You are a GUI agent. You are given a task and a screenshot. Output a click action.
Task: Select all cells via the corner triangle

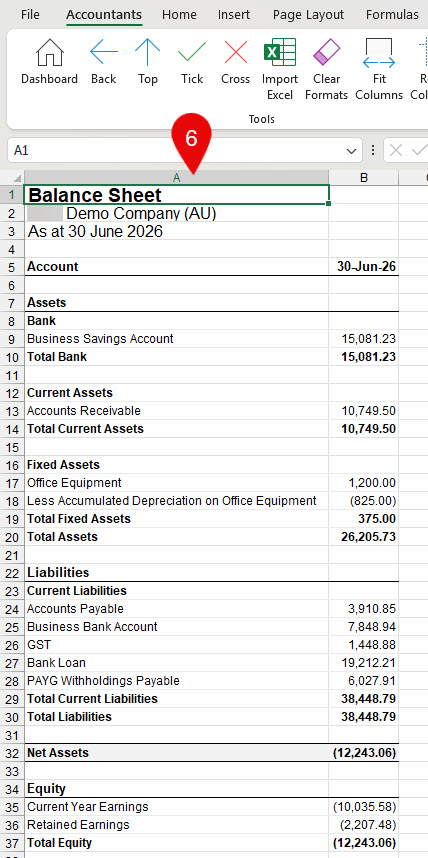[16, 177]
